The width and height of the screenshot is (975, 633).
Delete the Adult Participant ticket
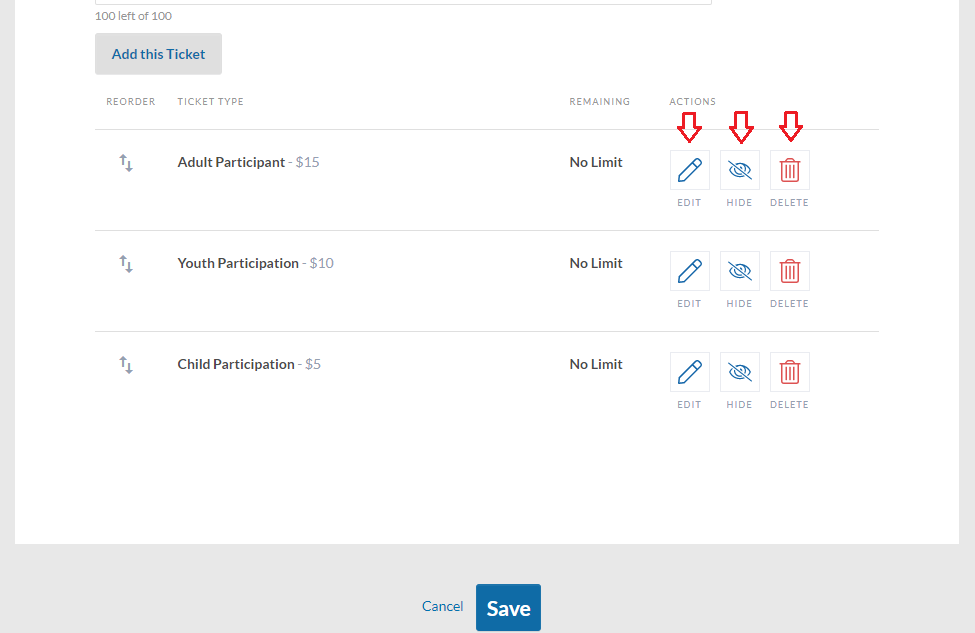pyautogui.click(x=790, y=170)
